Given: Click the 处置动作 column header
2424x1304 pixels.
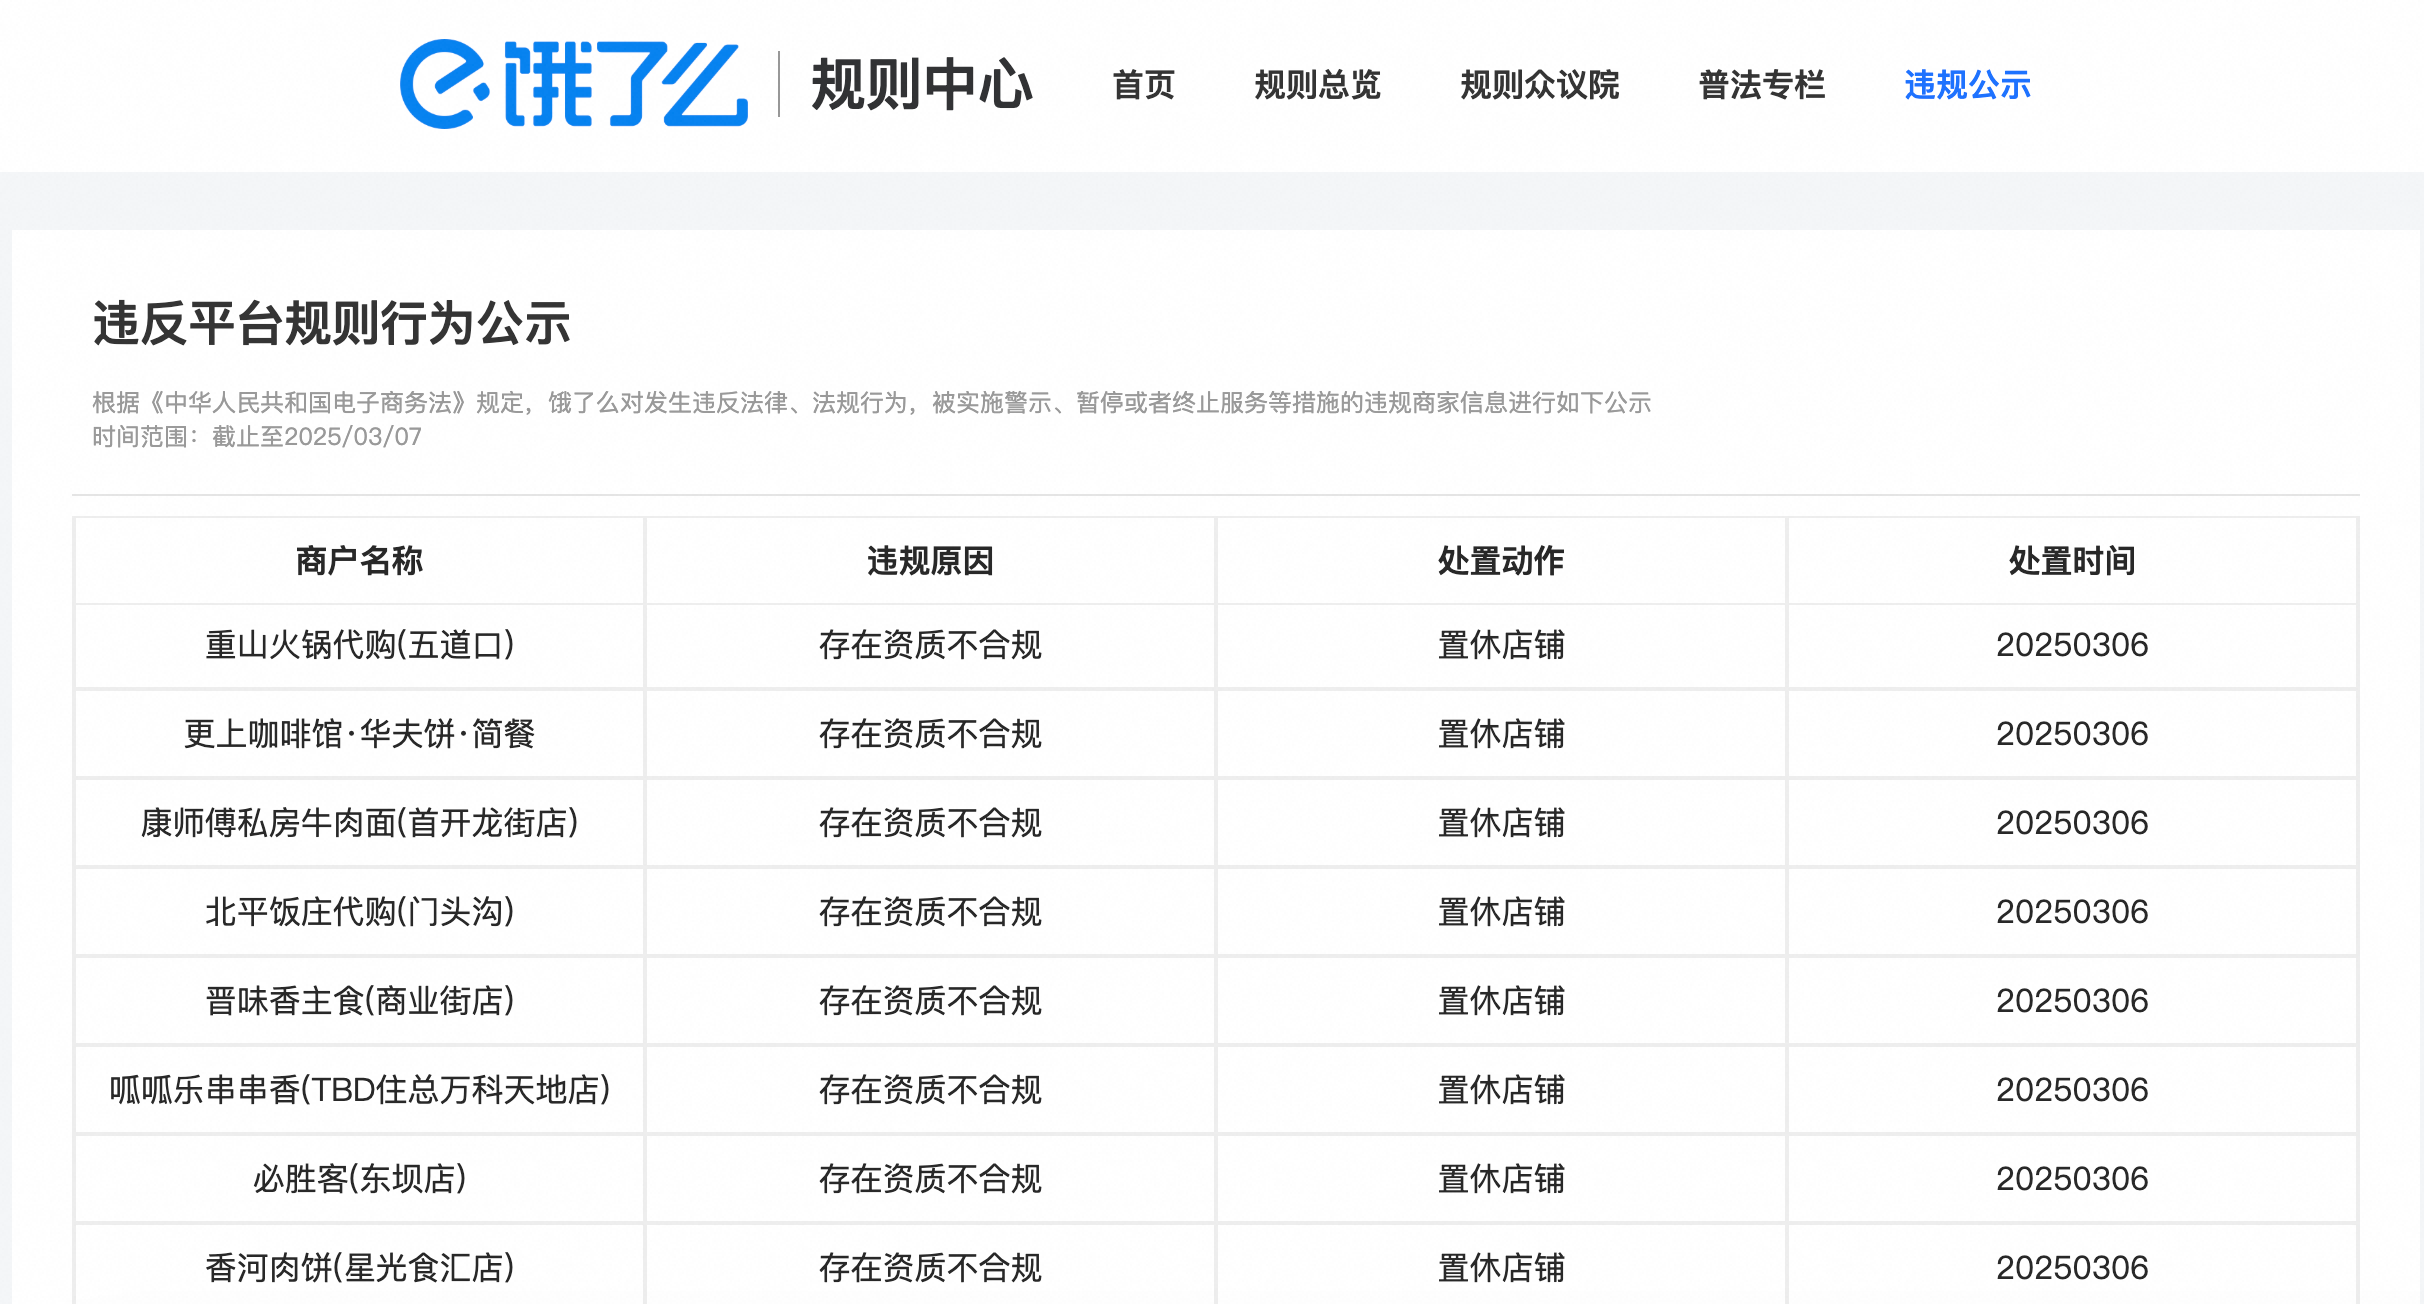Looking at the screenshot, I should (x=1501, y=561).
